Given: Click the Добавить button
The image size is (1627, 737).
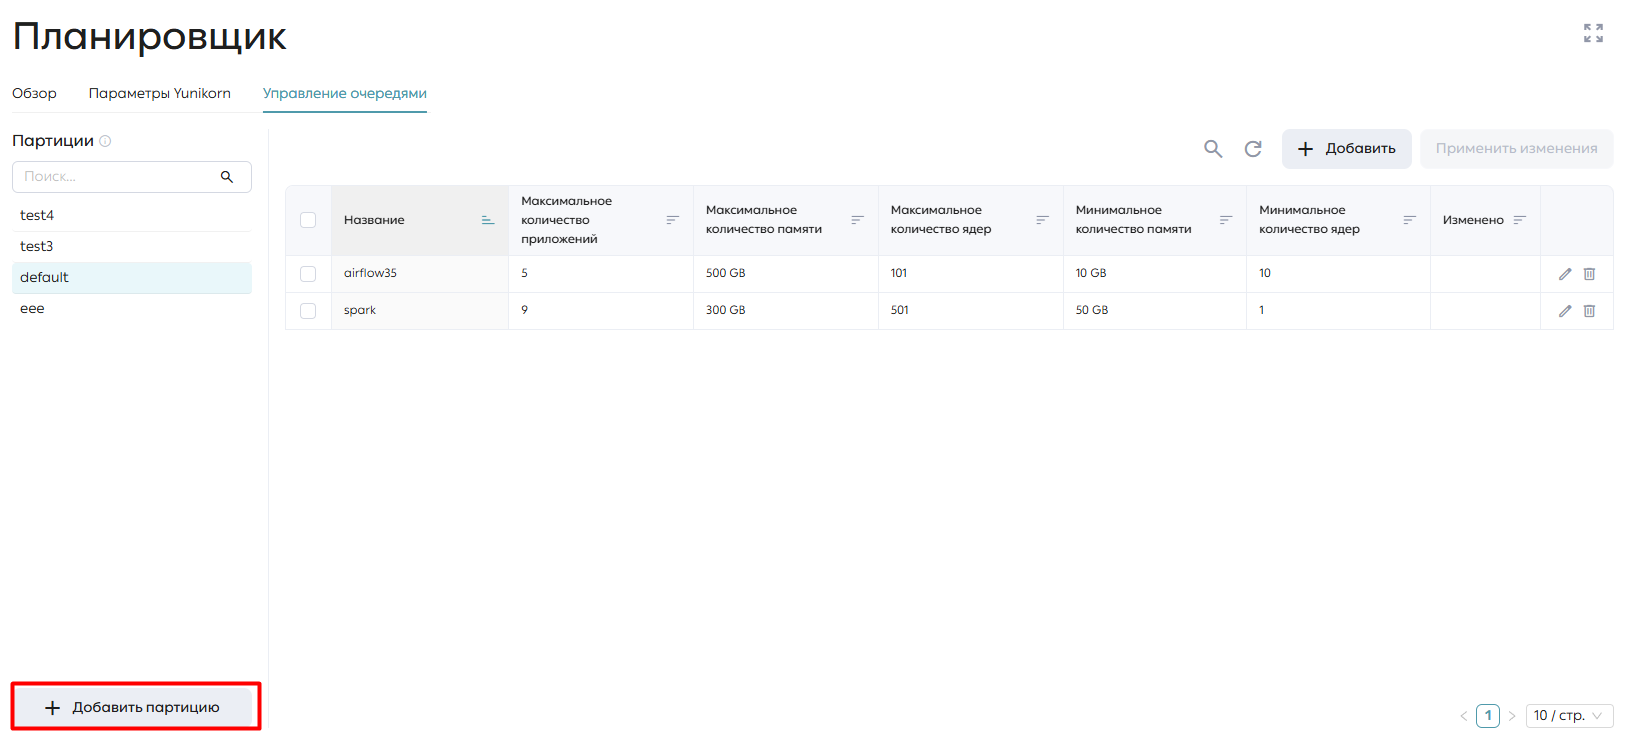Looking at the screenshot, I should pos(1346,149).
